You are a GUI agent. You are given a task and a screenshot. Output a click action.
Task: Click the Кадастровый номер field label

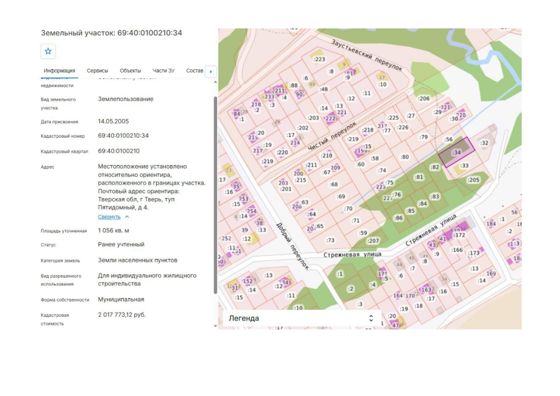[x=63, y=136]
